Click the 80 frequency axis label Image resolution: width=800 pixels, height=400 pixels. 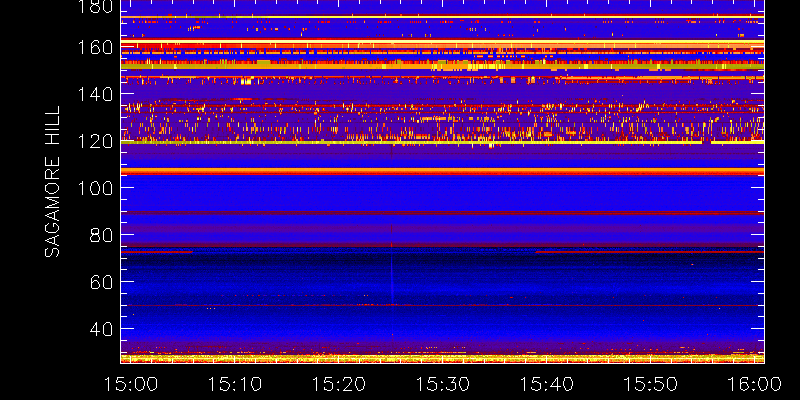point(100,235)
